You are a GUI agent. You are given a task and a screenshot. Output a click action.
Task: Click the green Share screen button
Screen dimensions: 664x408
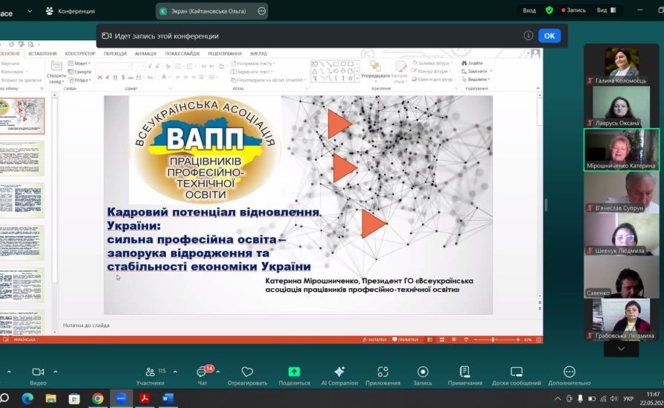[294, 372]
